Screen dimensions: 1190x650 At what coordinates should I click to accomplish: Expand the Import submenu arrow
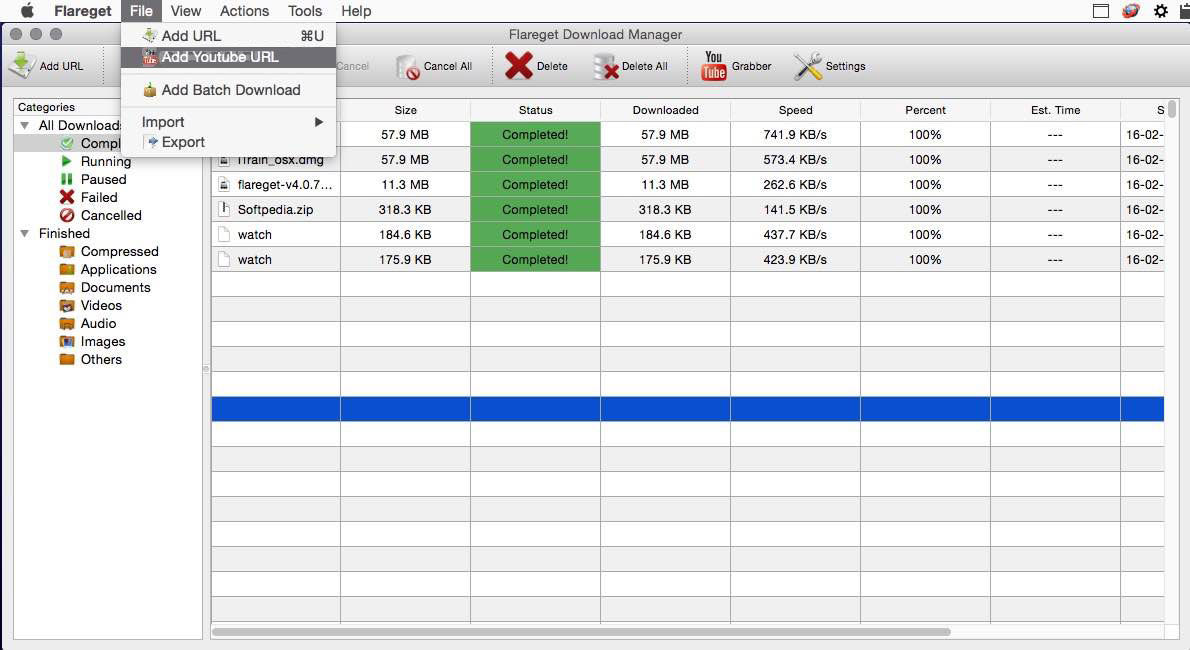[x=319, y=121]
